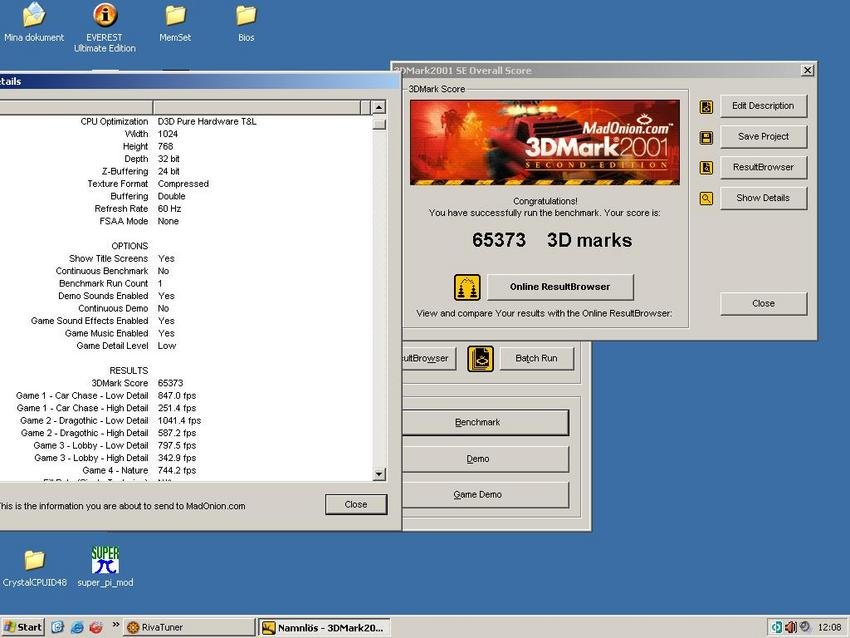Open Internet Explorer from quick launch
850x638 pixels.
click(77, 627)
